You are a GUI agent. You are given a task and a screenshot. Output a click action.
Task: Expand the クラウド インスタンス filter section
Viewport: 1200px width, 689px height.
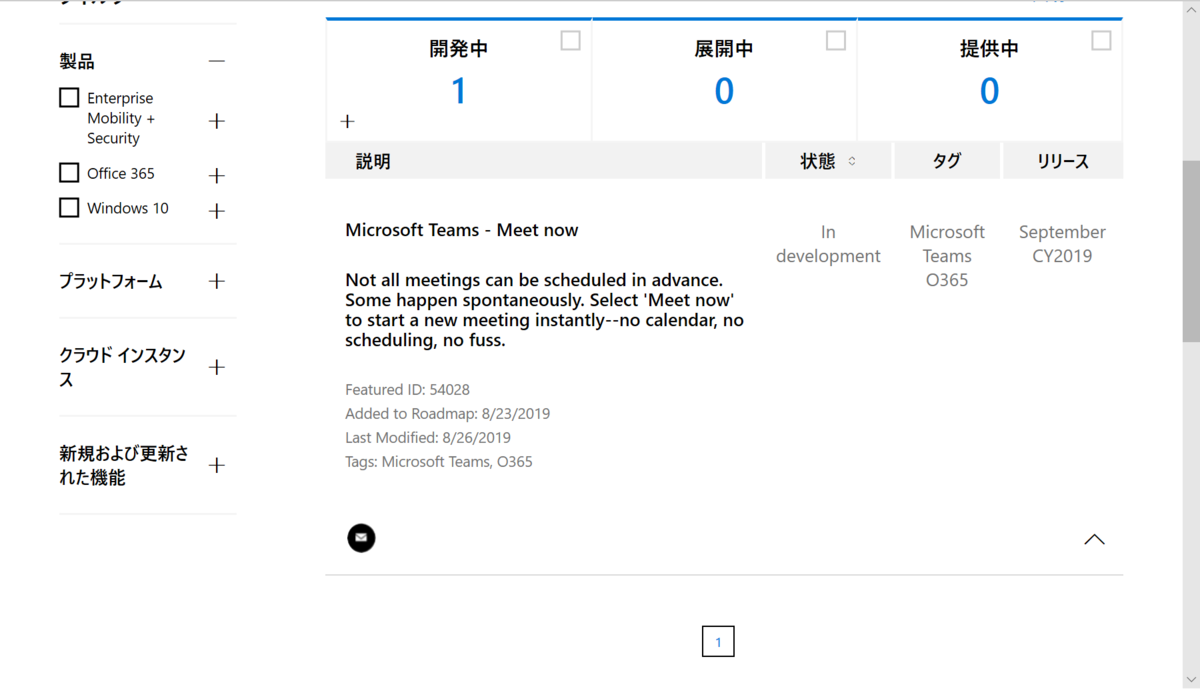click(x=216, y=367)
